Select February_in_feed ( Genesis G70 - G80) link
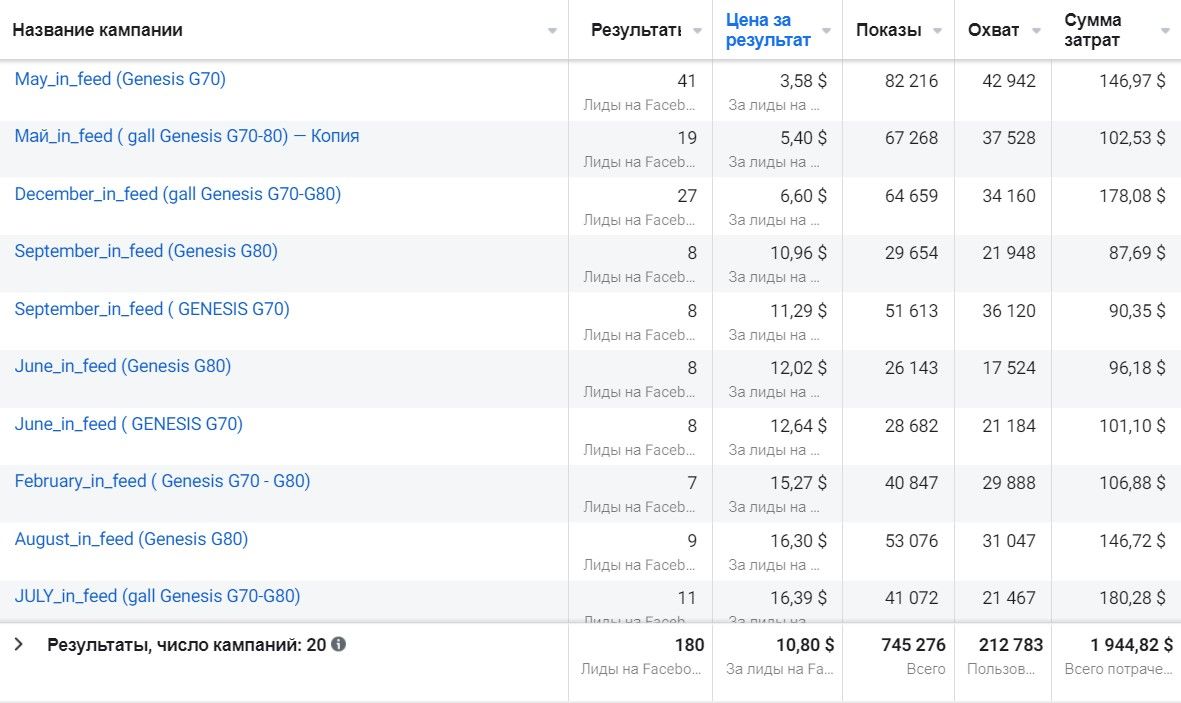 coord(162,481)
